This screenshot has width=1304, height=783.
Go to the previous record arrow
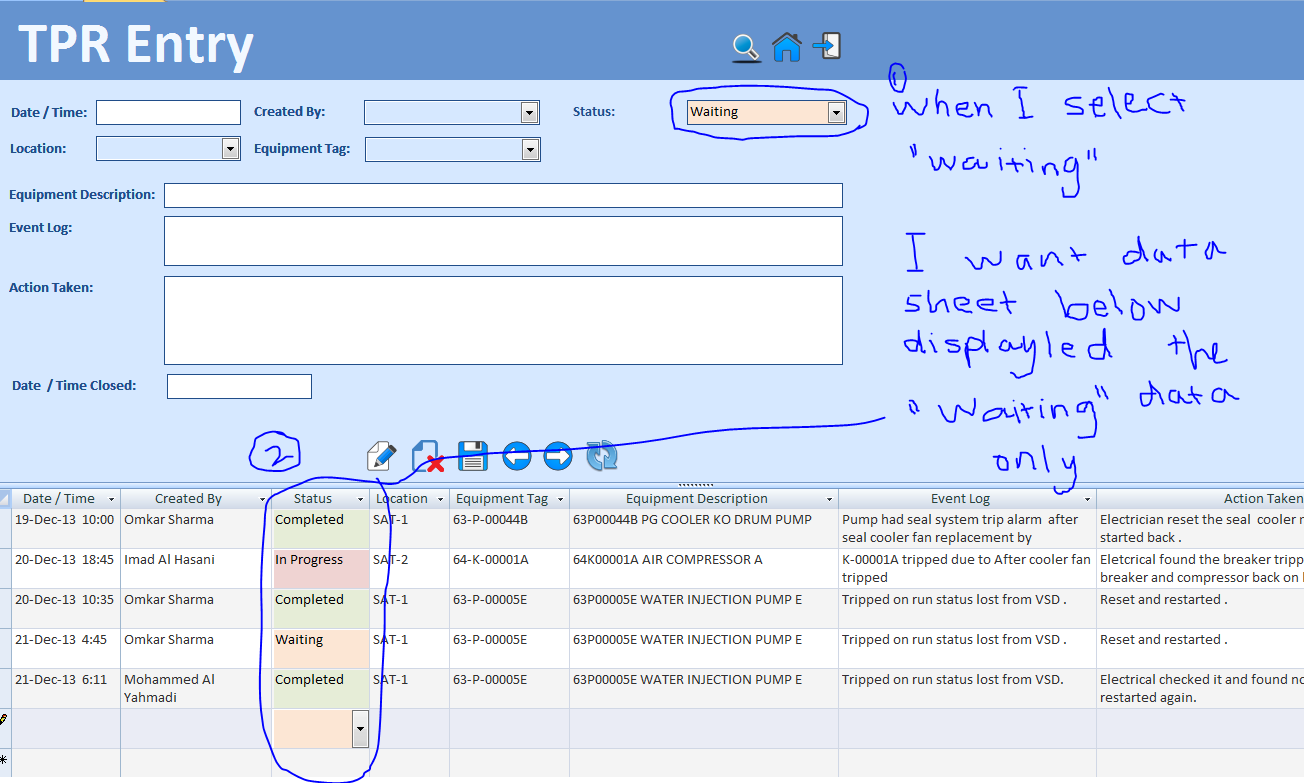(x=516, y=456)
